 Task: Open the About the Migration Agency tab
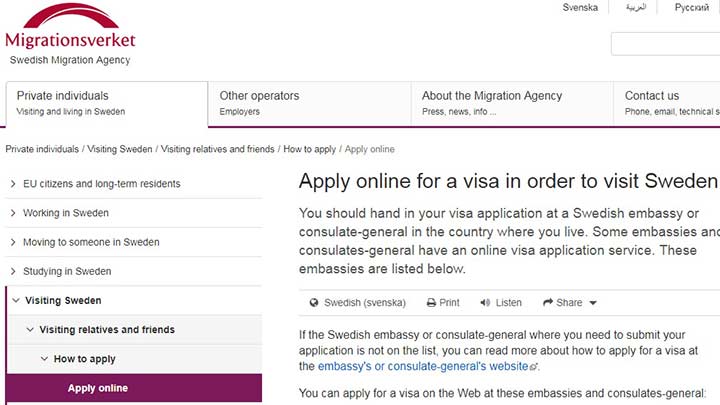pos(512,104)
